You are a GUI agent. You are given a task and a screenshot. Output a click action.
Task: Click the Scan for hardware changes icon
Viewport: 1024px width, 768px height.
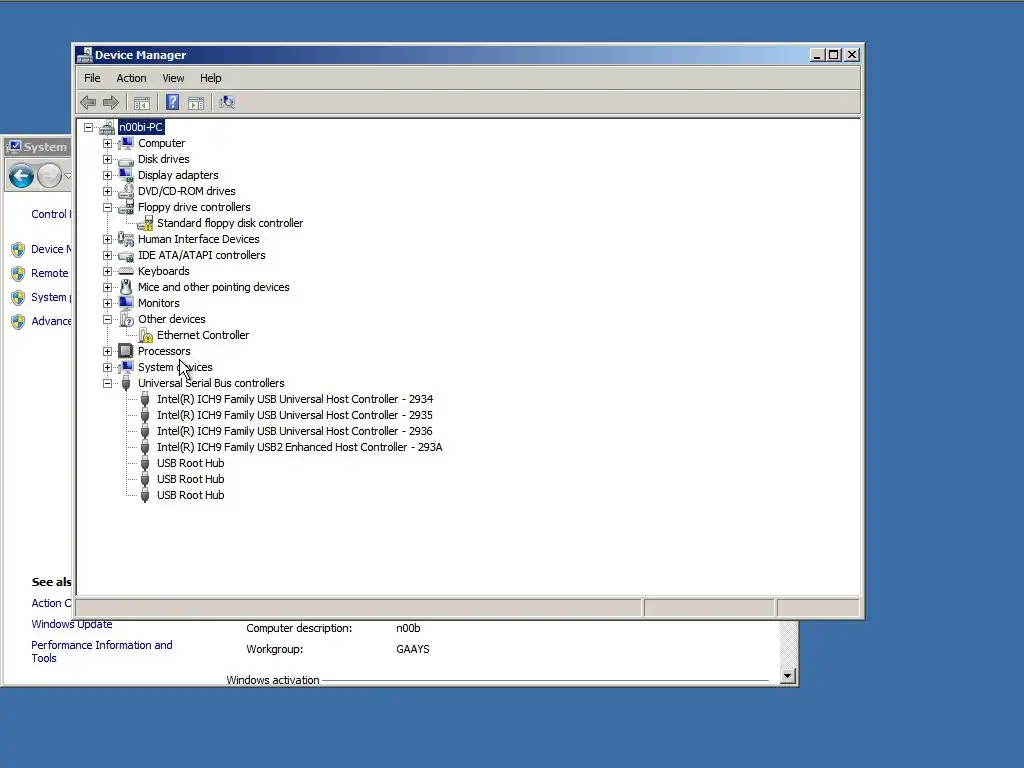point(227,103)
